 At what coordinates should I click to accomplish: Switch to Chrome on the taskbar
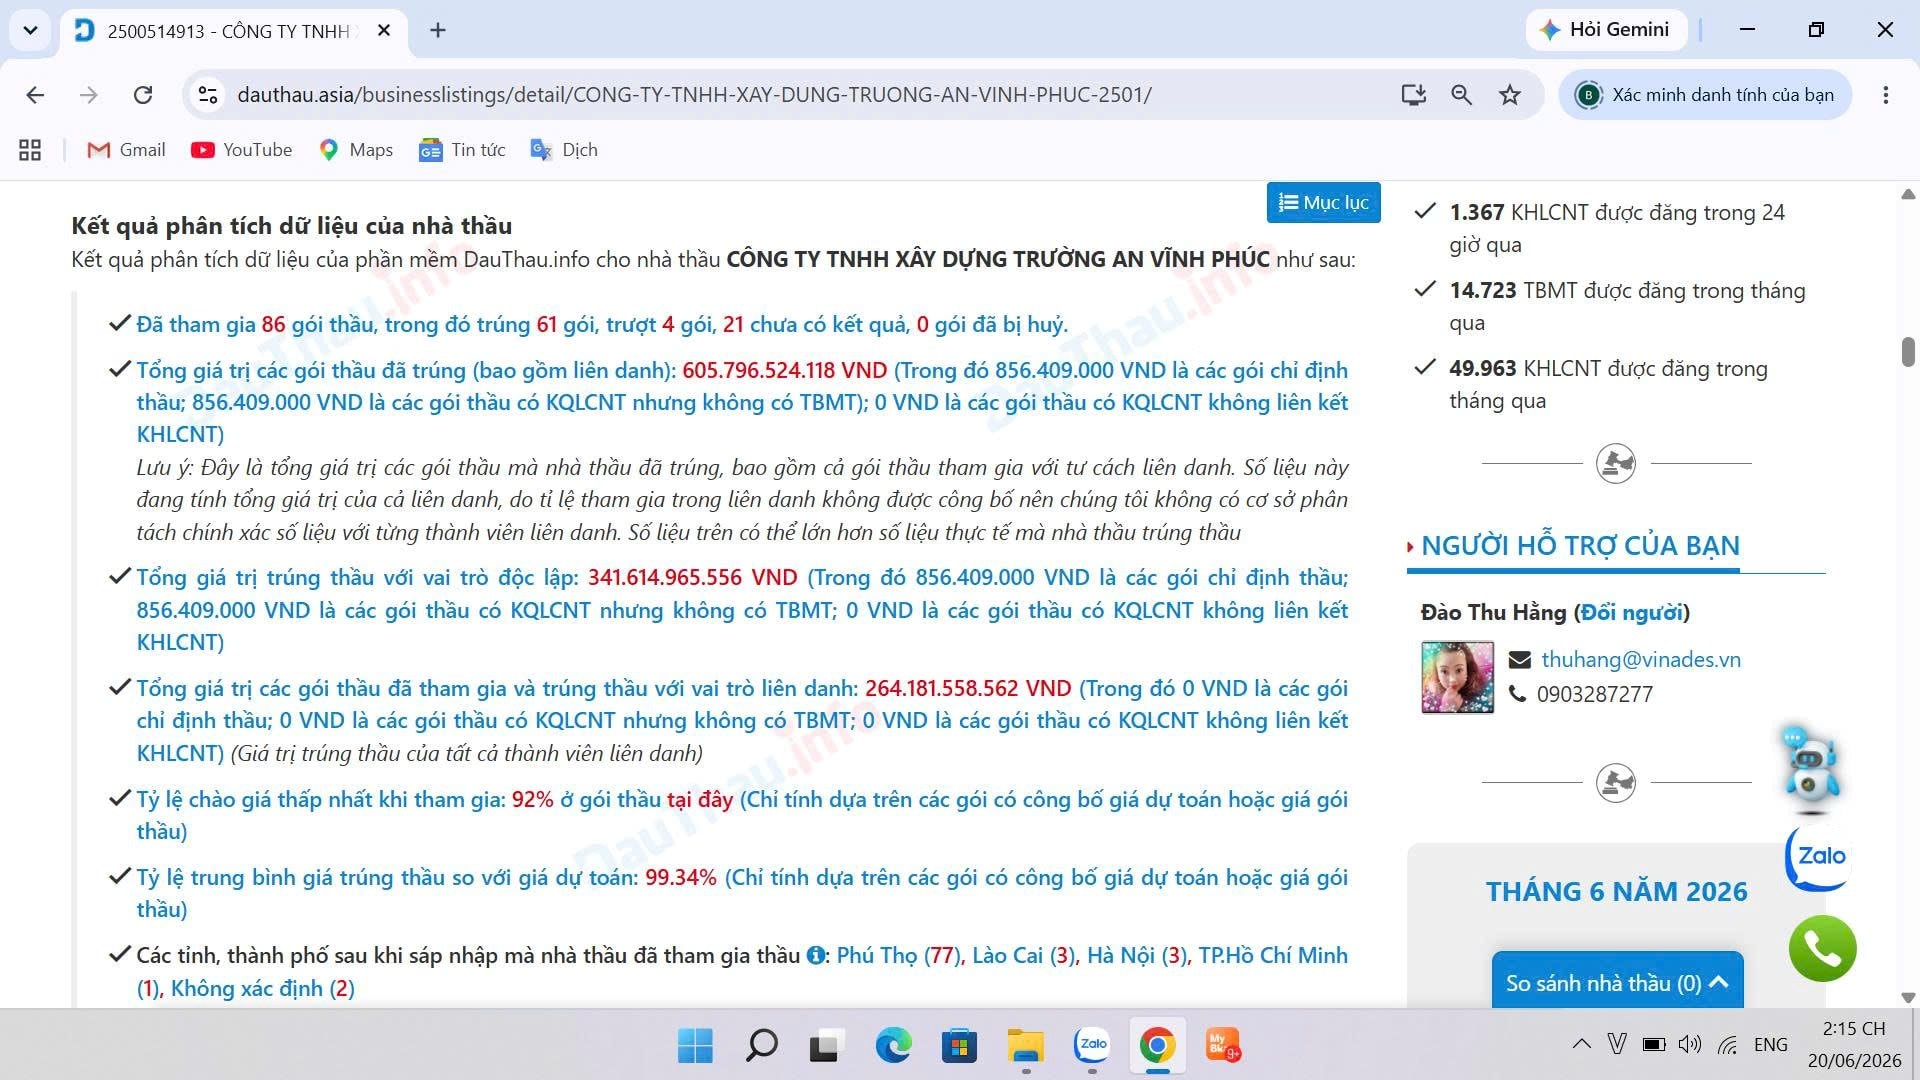1157,1046
